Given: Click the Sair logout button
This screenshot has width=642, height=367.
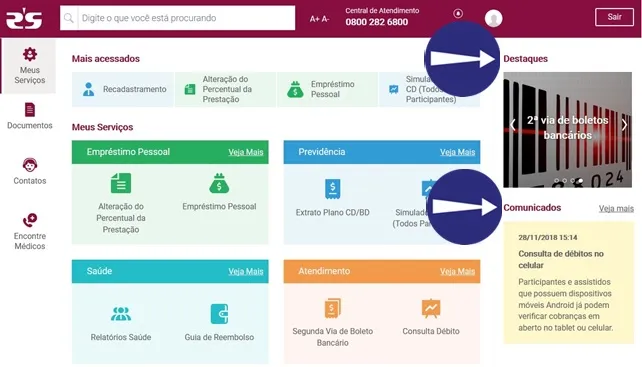Looking at the screenshot, I should tap(614, 17).
